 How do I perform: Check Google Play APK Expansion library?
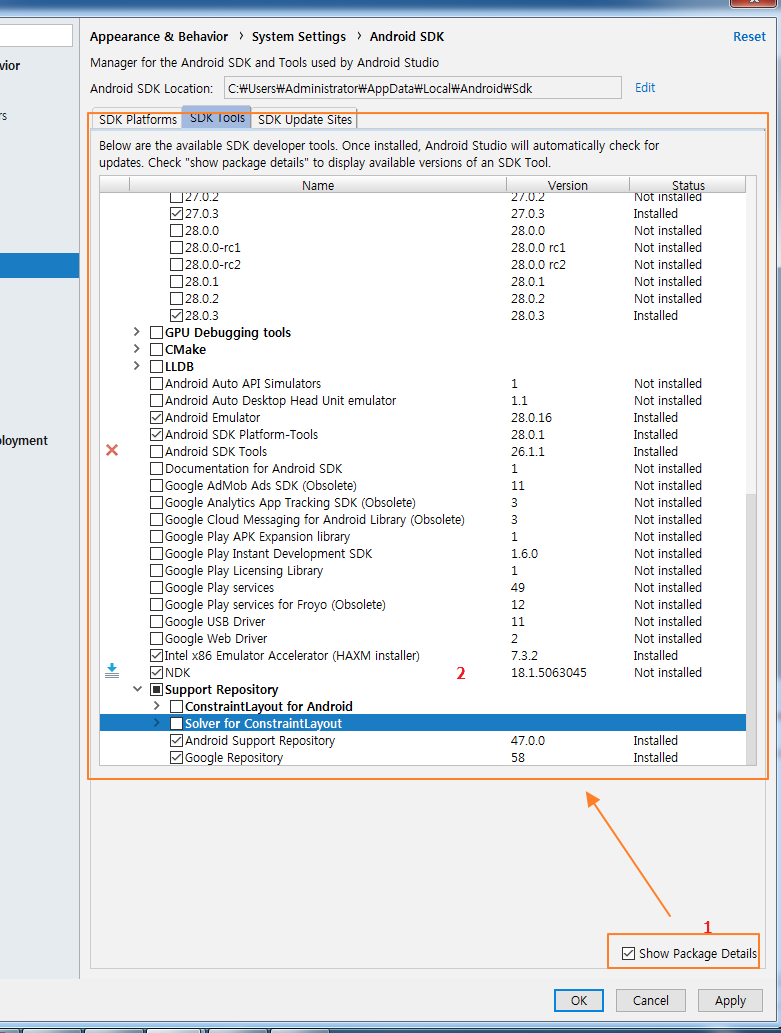(x=156, y=537)
